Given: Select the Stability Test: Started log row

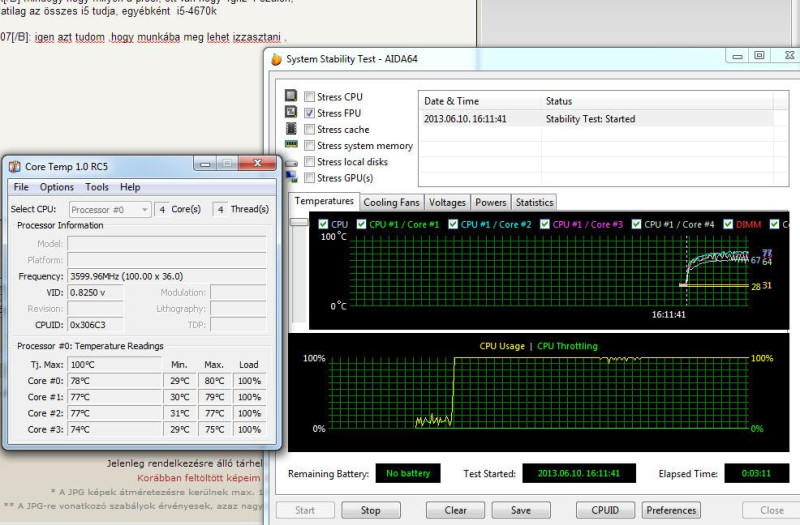Looking at the screenshot, I should [597, 119].
